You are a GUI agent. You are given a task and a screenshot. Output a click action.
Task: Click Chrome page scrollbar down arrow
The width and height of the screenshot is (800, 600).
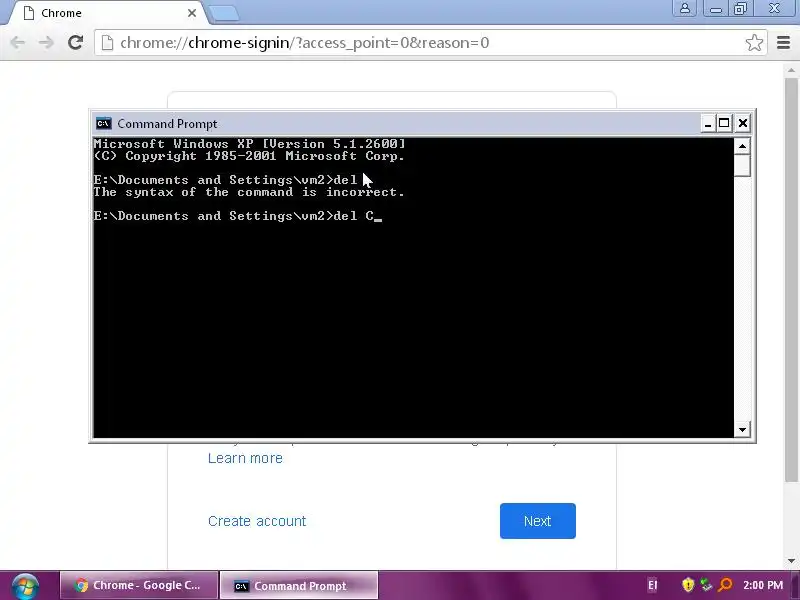[791, 560]
